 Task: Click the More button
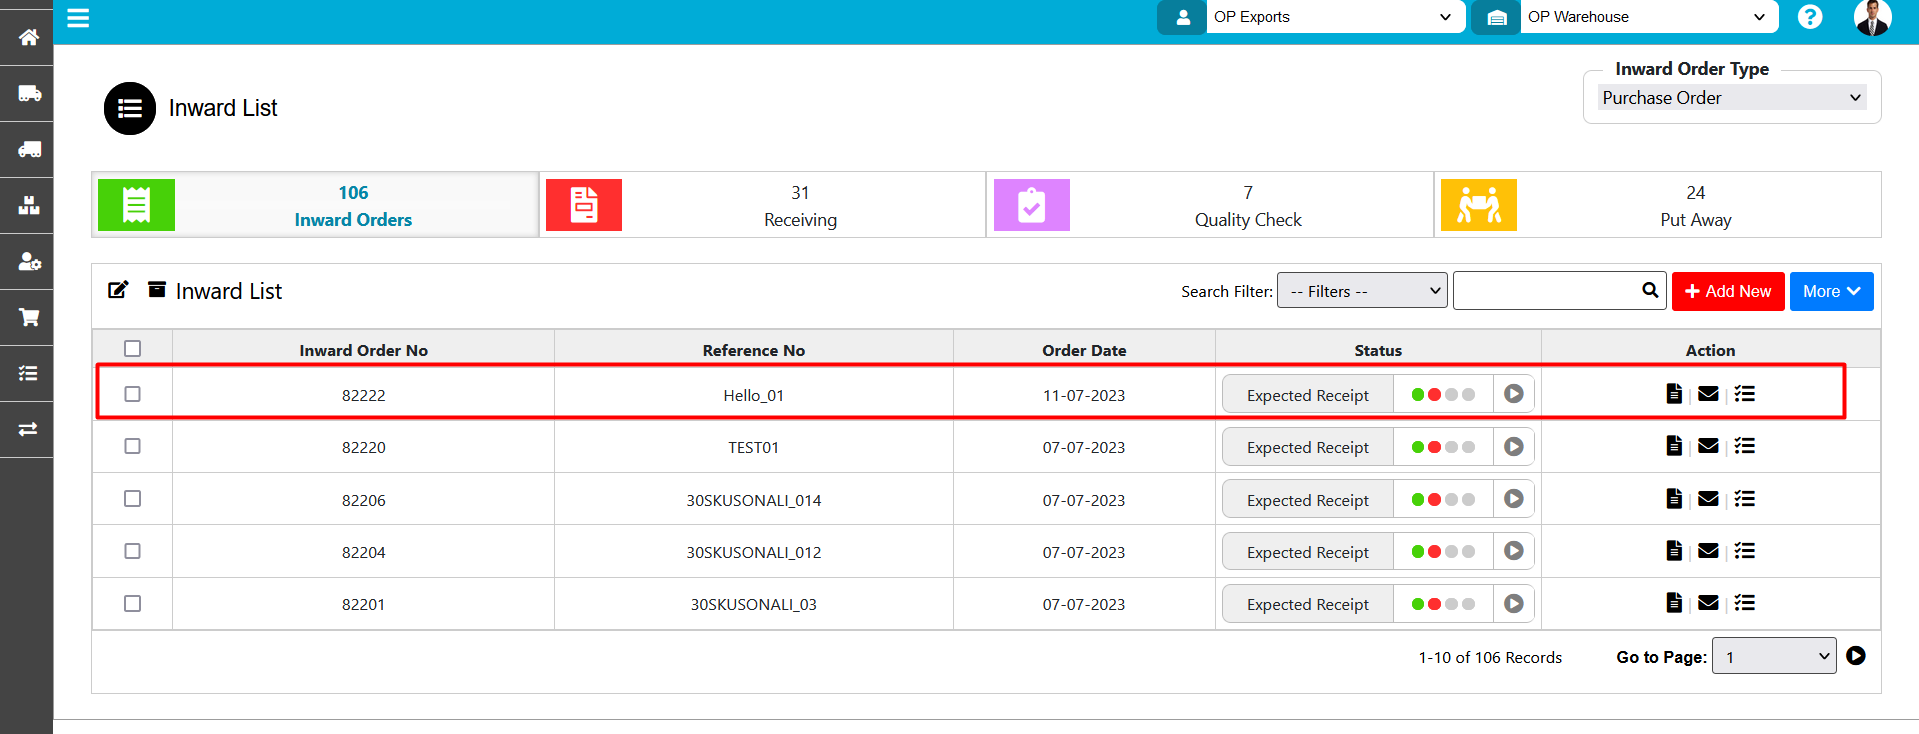(x=1830, y=291)
